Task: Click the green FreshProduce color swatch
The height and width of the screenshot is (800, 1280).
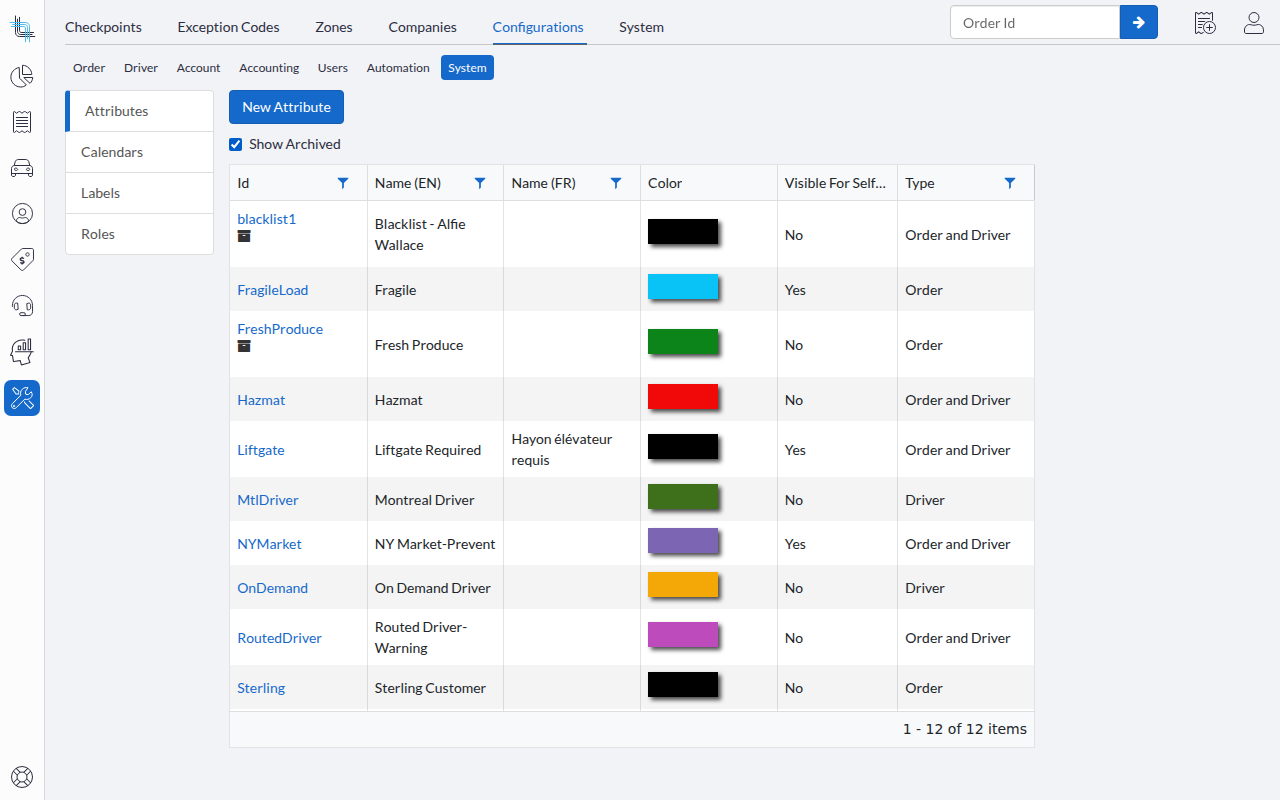Action: (683, 342)
